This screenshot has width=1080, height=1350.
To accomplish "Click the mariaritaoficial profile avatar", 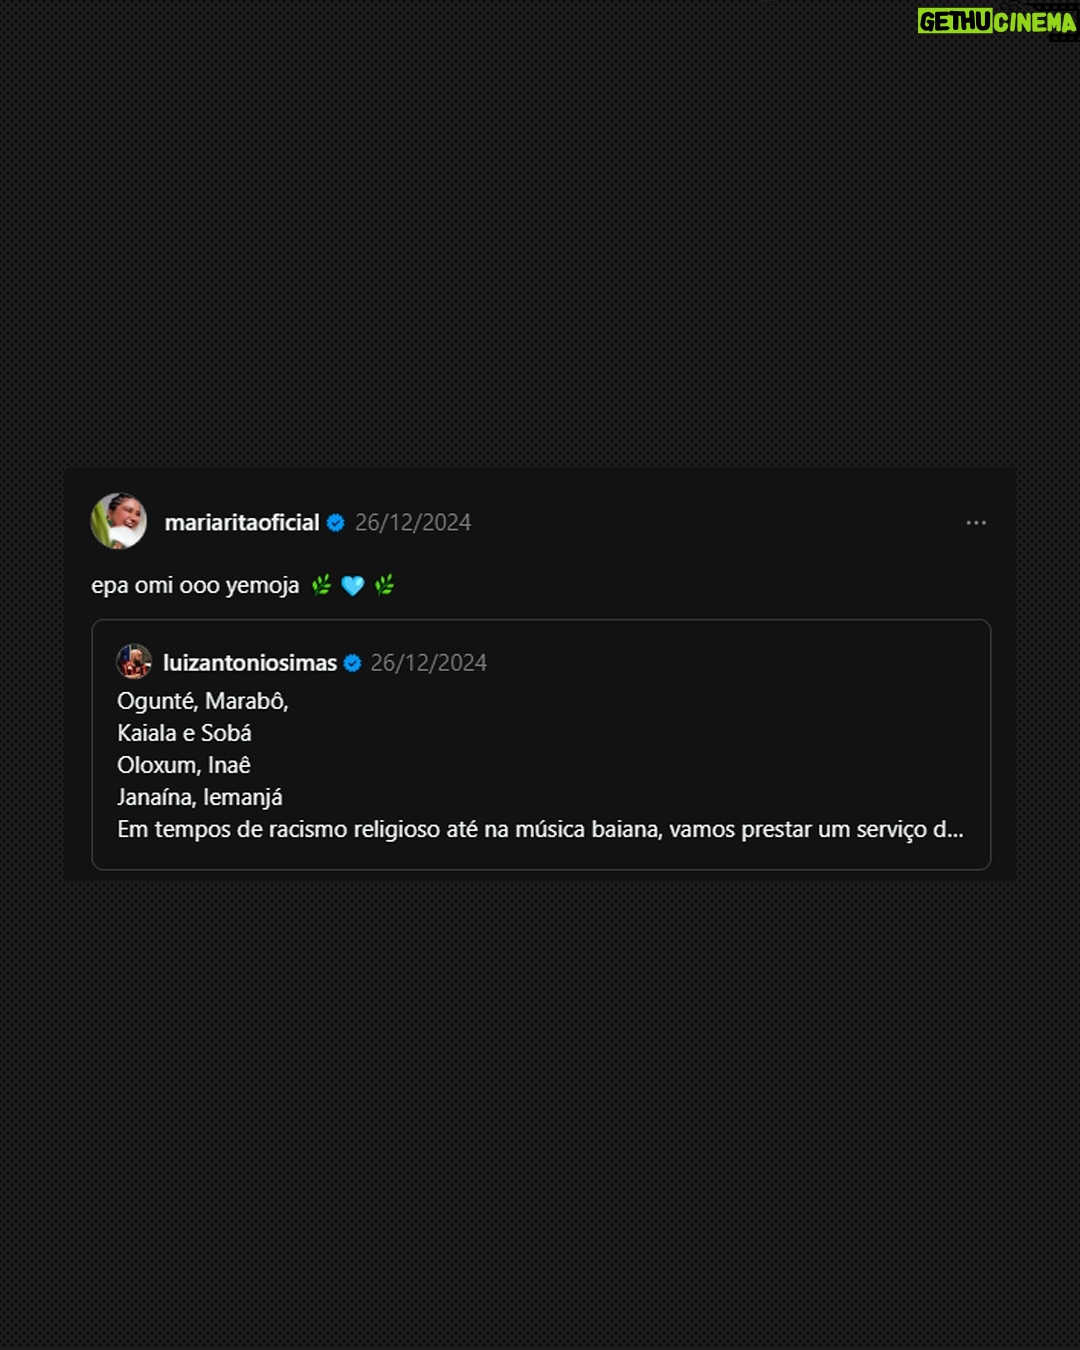I will coord(119,521).
